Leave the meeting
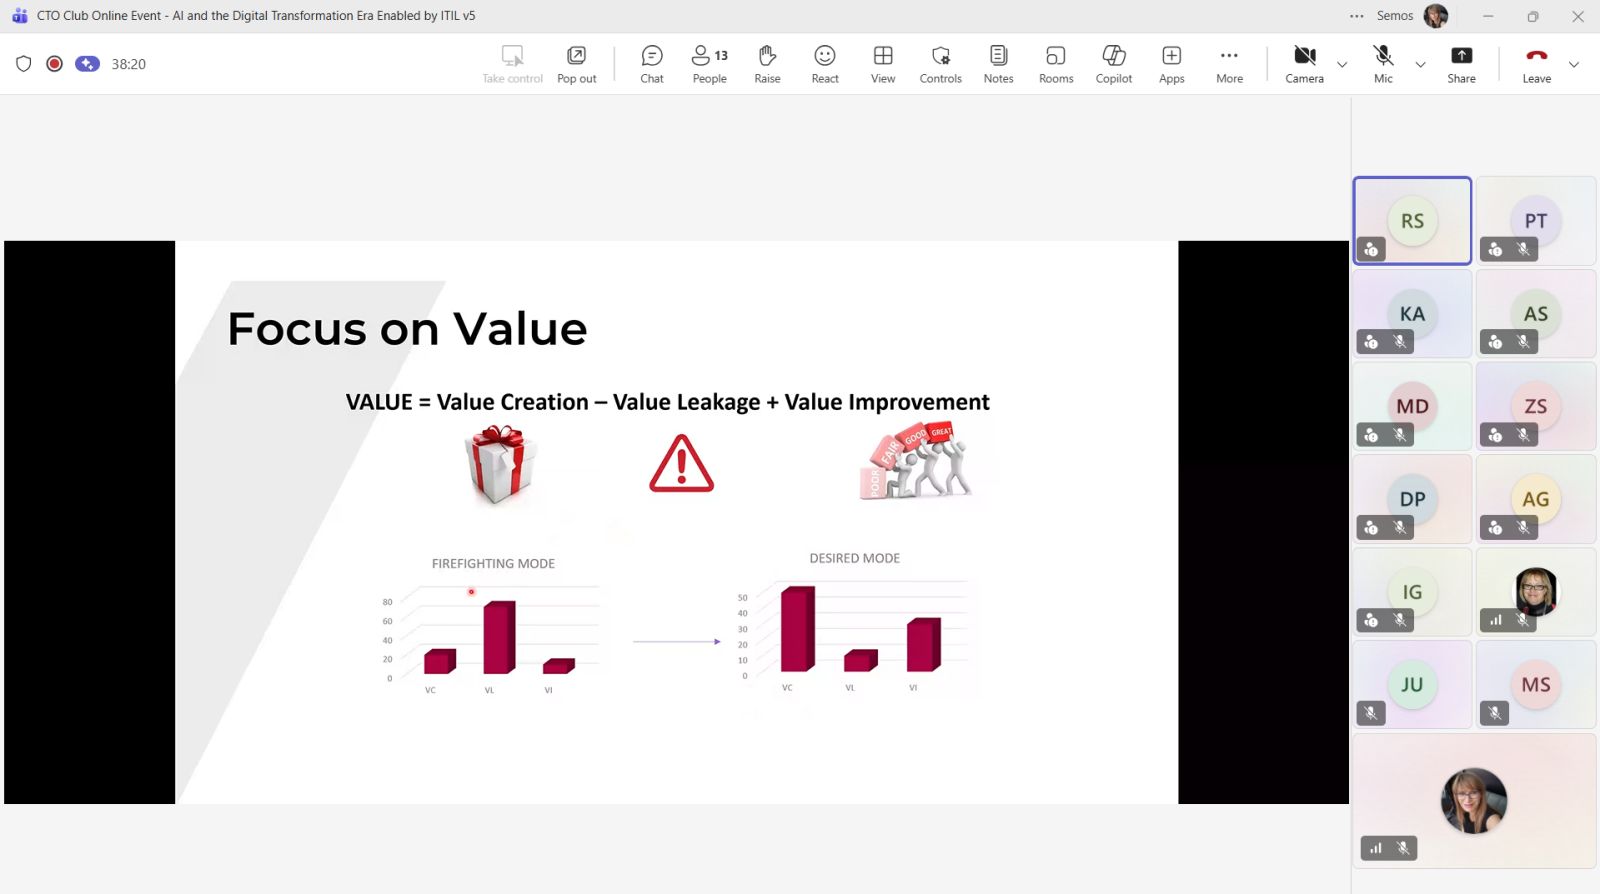 [1536, 64]
